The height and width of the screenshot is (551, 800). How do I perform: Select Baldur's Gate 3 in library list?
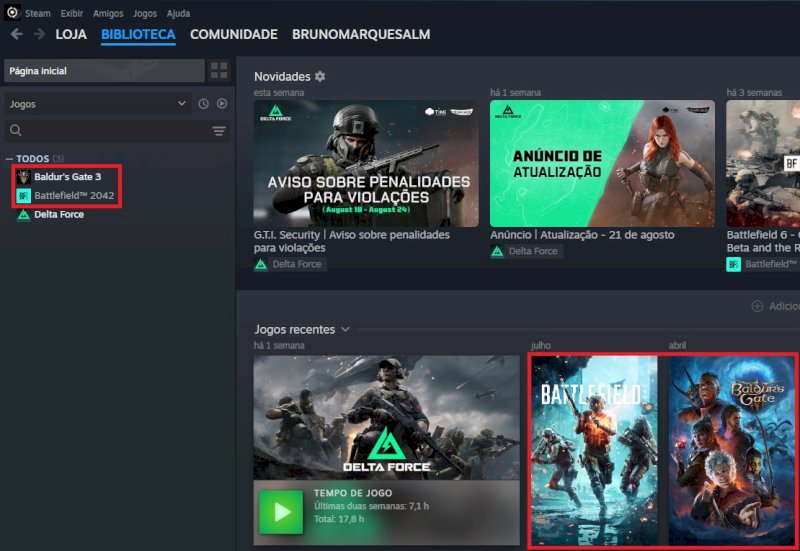(x=67, y=177)
